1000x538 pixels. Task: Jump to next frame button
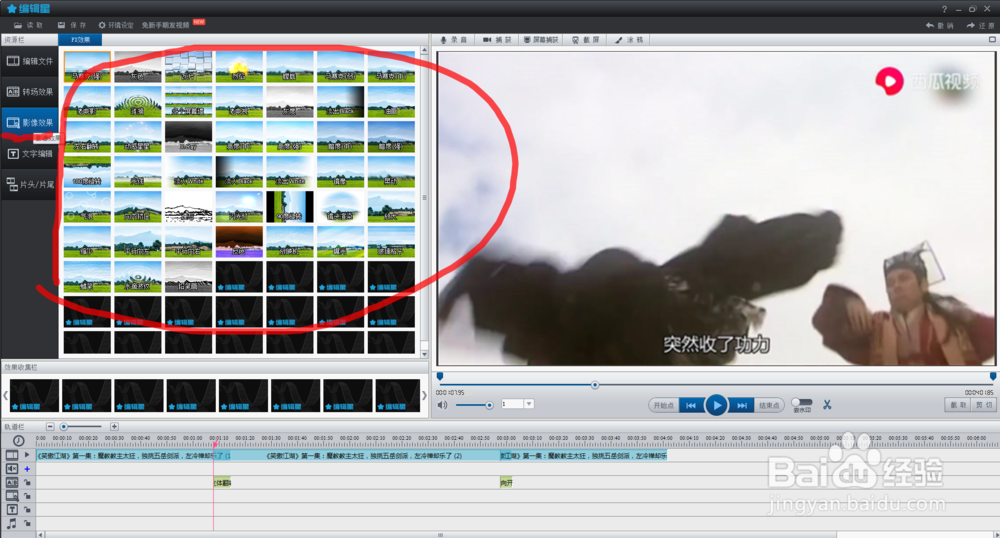[x=742, y=405]
